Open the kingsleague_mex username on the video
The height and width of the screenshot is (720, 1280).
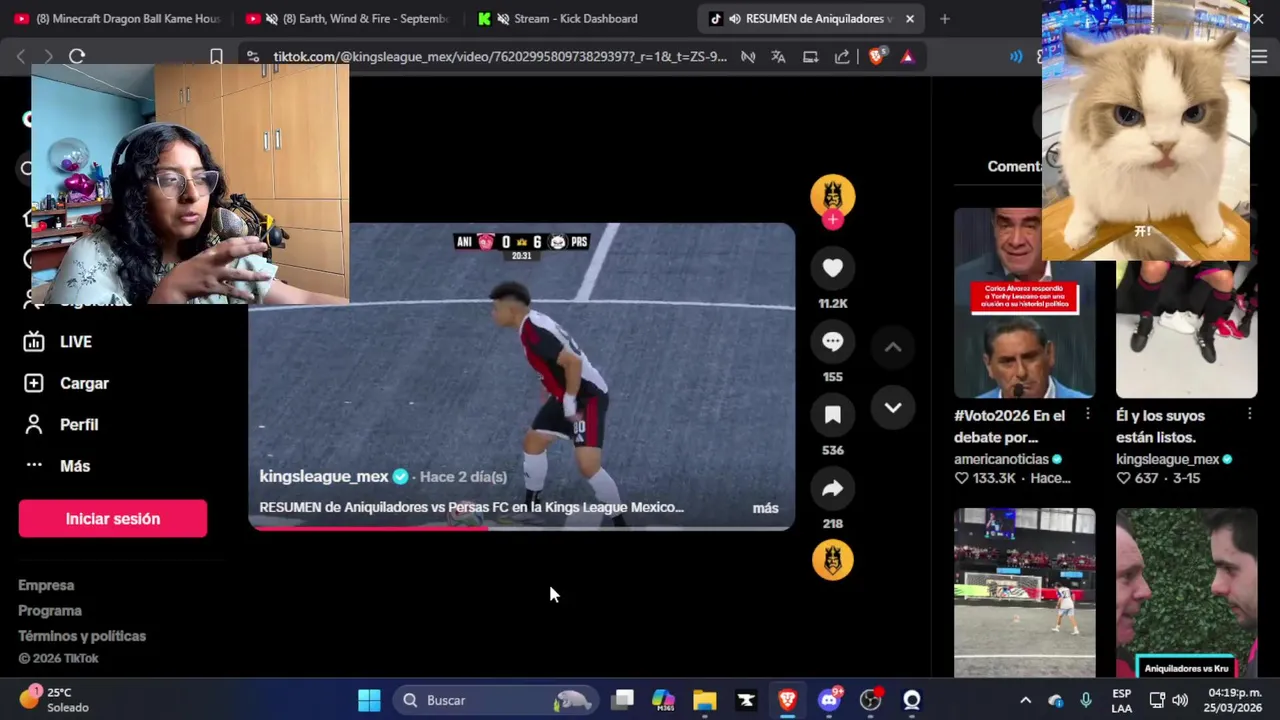click(x=324, y=477)
